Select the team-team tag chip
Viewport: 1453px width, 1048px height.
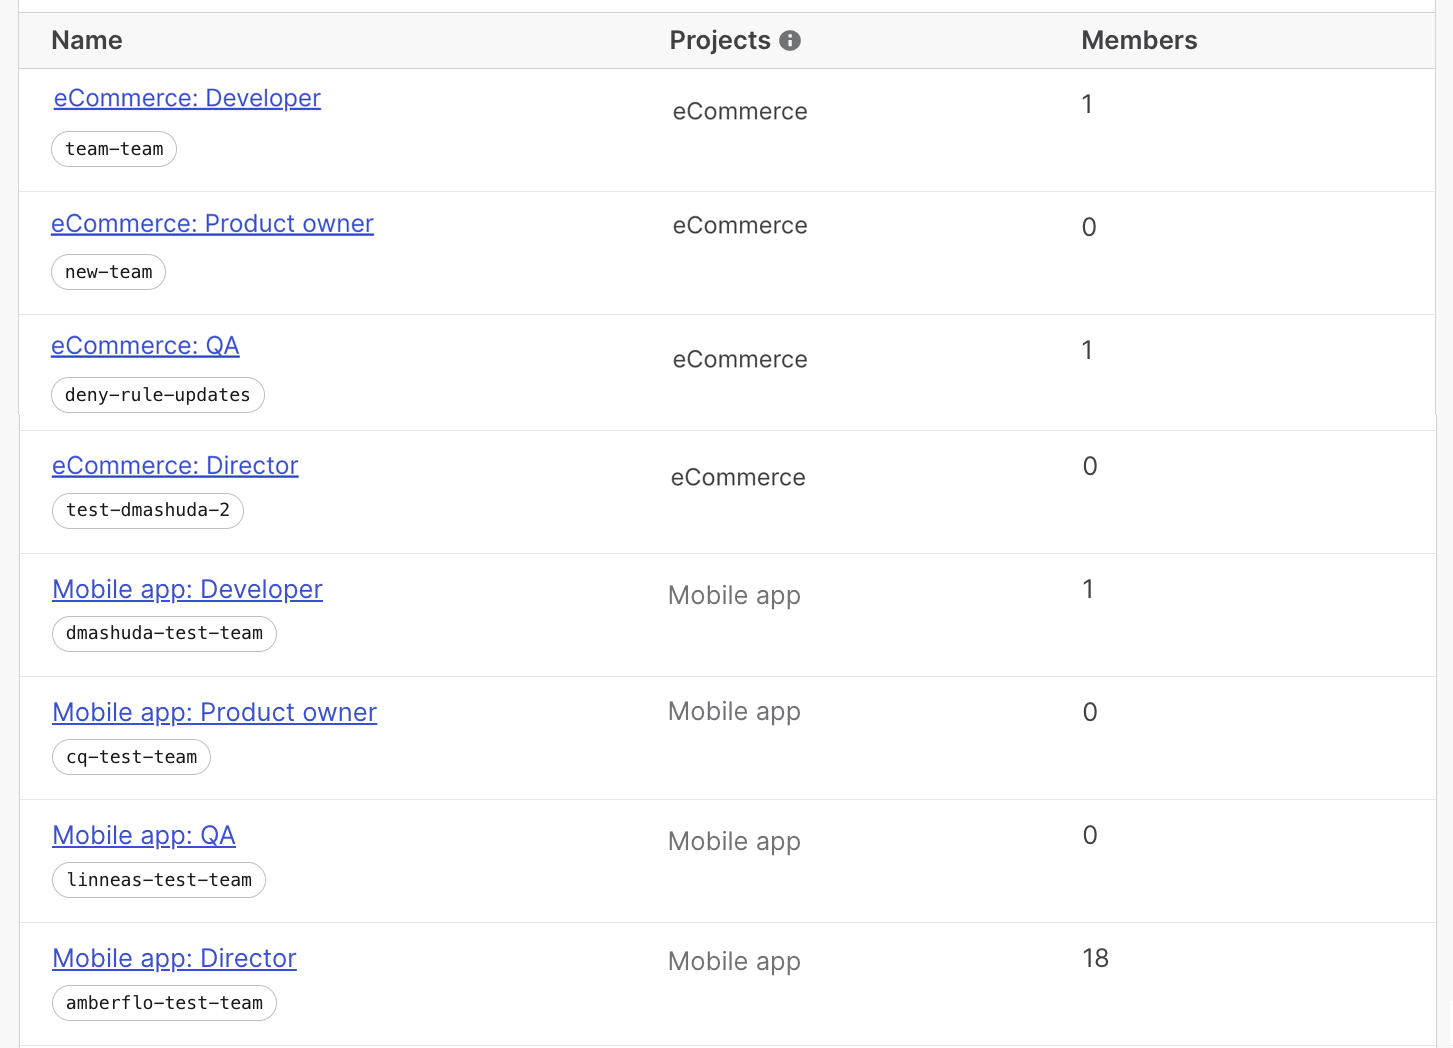(x=113, y=148)
